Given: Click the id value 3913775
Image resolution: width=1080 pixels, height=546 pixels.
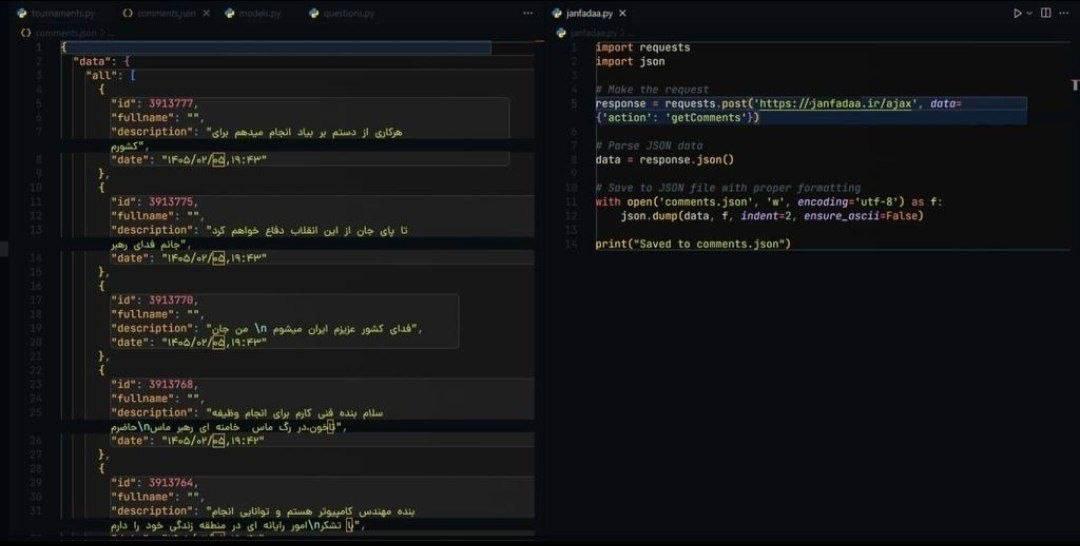Looking at the screenshot, I should pos(171,202).
